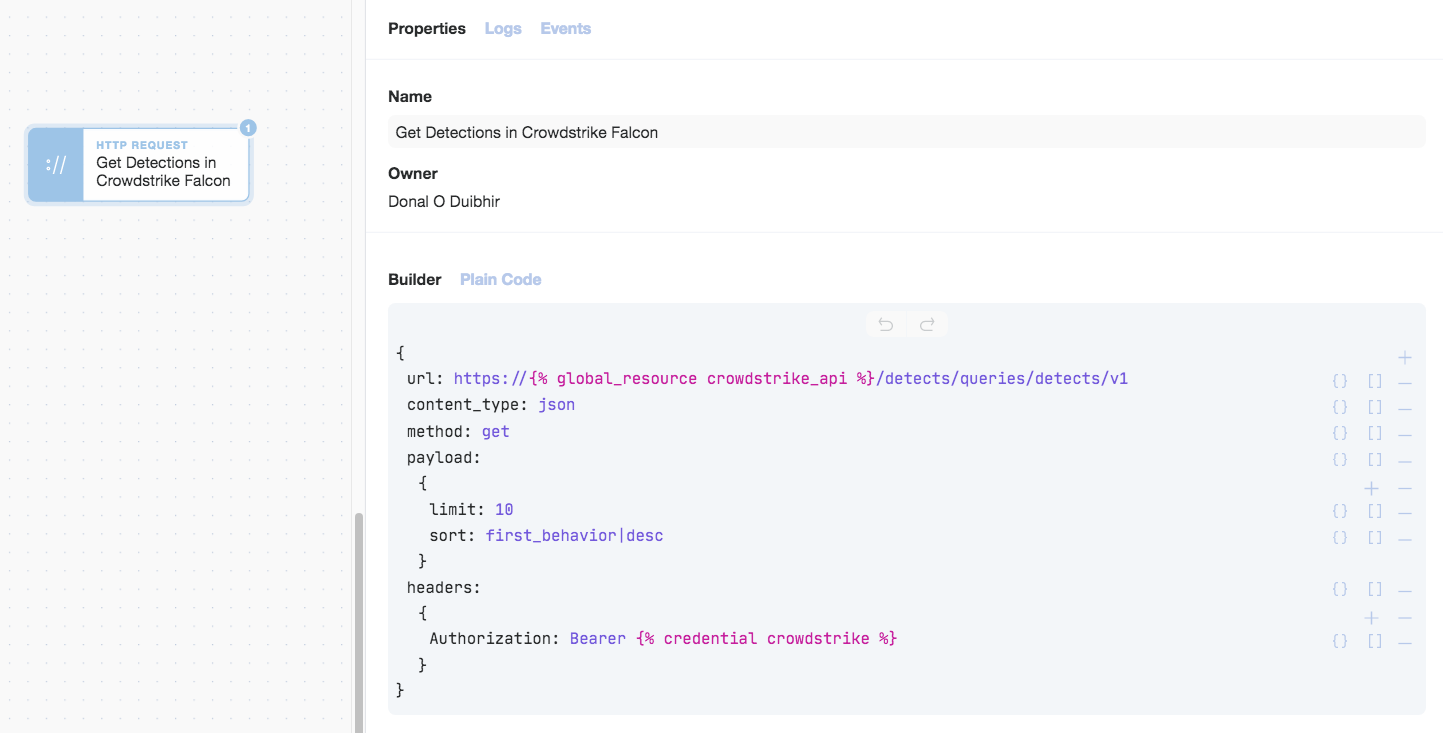Click the canvas vertical scrollbar
This screenshot has width=1443, height=733.
click(358, 622)
